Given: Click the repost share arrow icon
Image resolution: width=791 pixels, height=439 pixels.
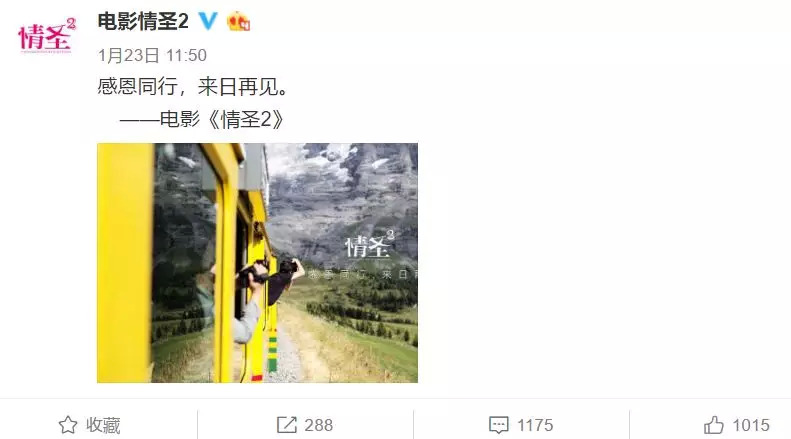Looking at the screenshot, I should coord(287,425).
